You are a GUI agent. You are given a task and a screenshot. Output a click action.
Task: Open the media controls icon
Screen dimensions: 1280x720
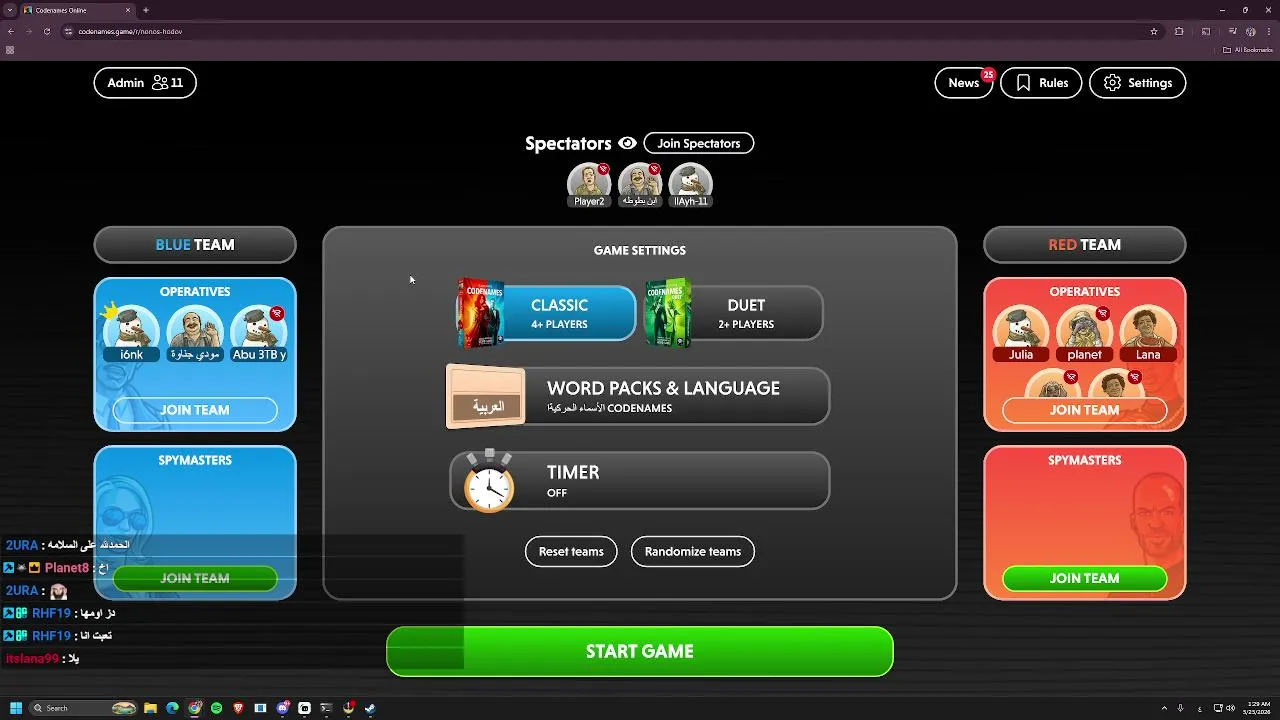(x=1231, y=31)
